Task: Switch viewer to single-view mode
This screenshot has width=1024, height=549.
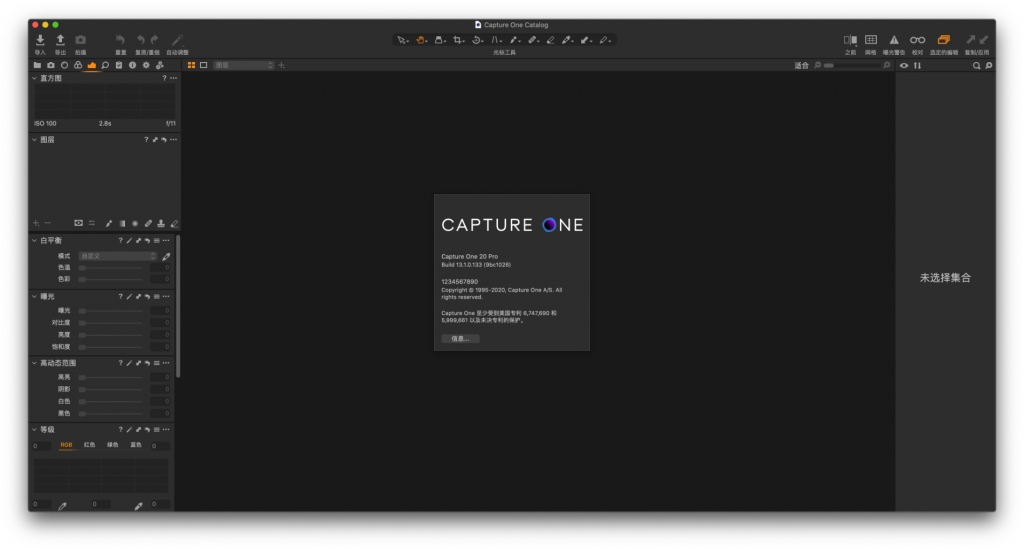Action: [204, 65]
